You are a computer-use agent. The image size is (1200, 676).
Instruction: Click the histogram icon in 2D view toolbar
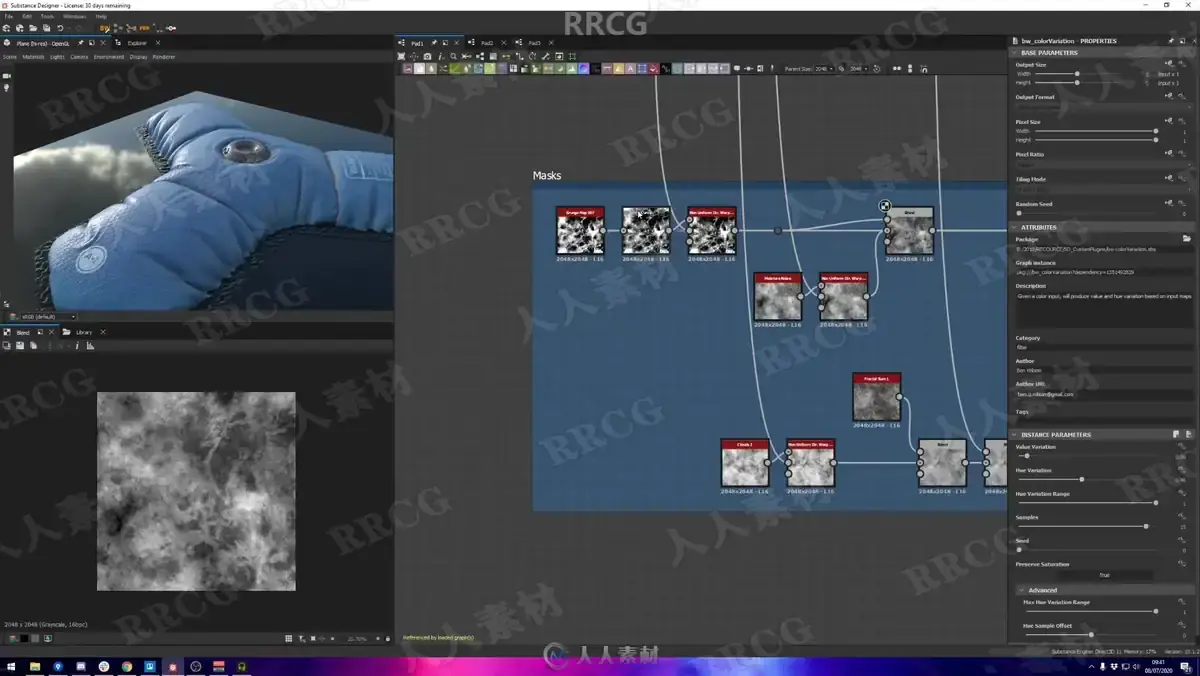click(x=90, y=346)
